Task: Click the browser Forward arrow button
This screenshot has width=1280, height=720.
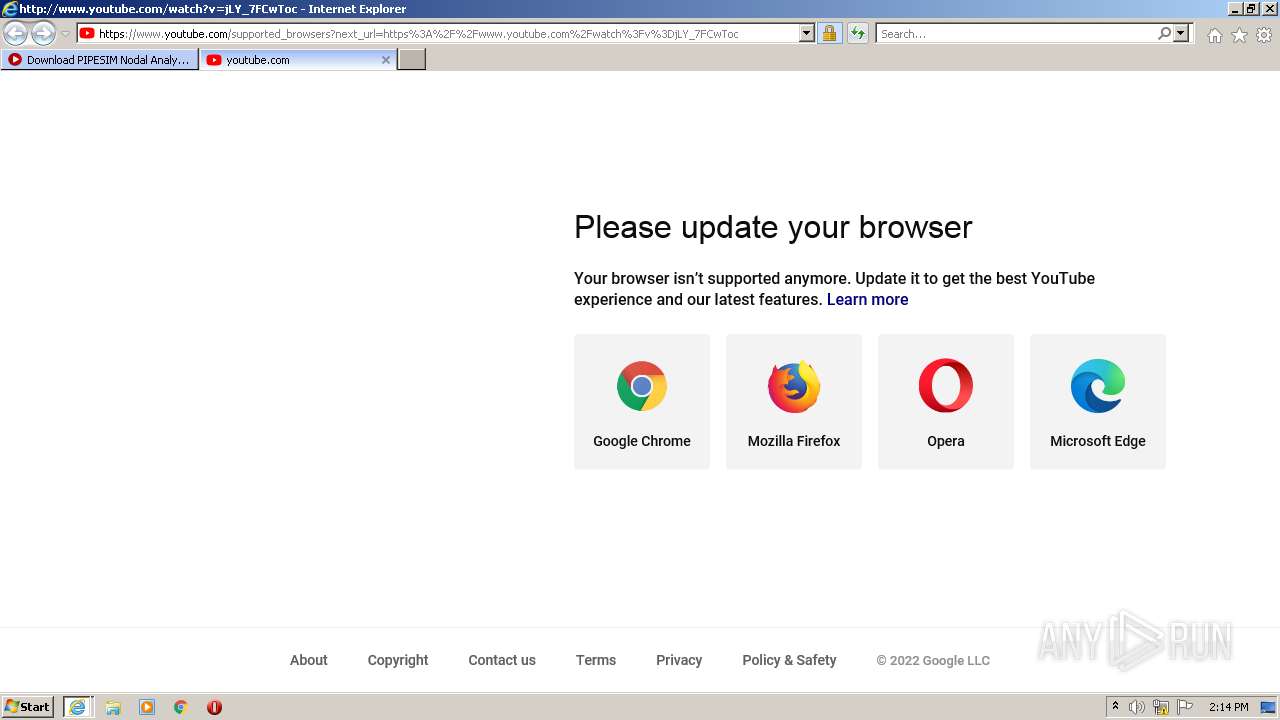Action: pyautogui.click(x=43, y=34)
